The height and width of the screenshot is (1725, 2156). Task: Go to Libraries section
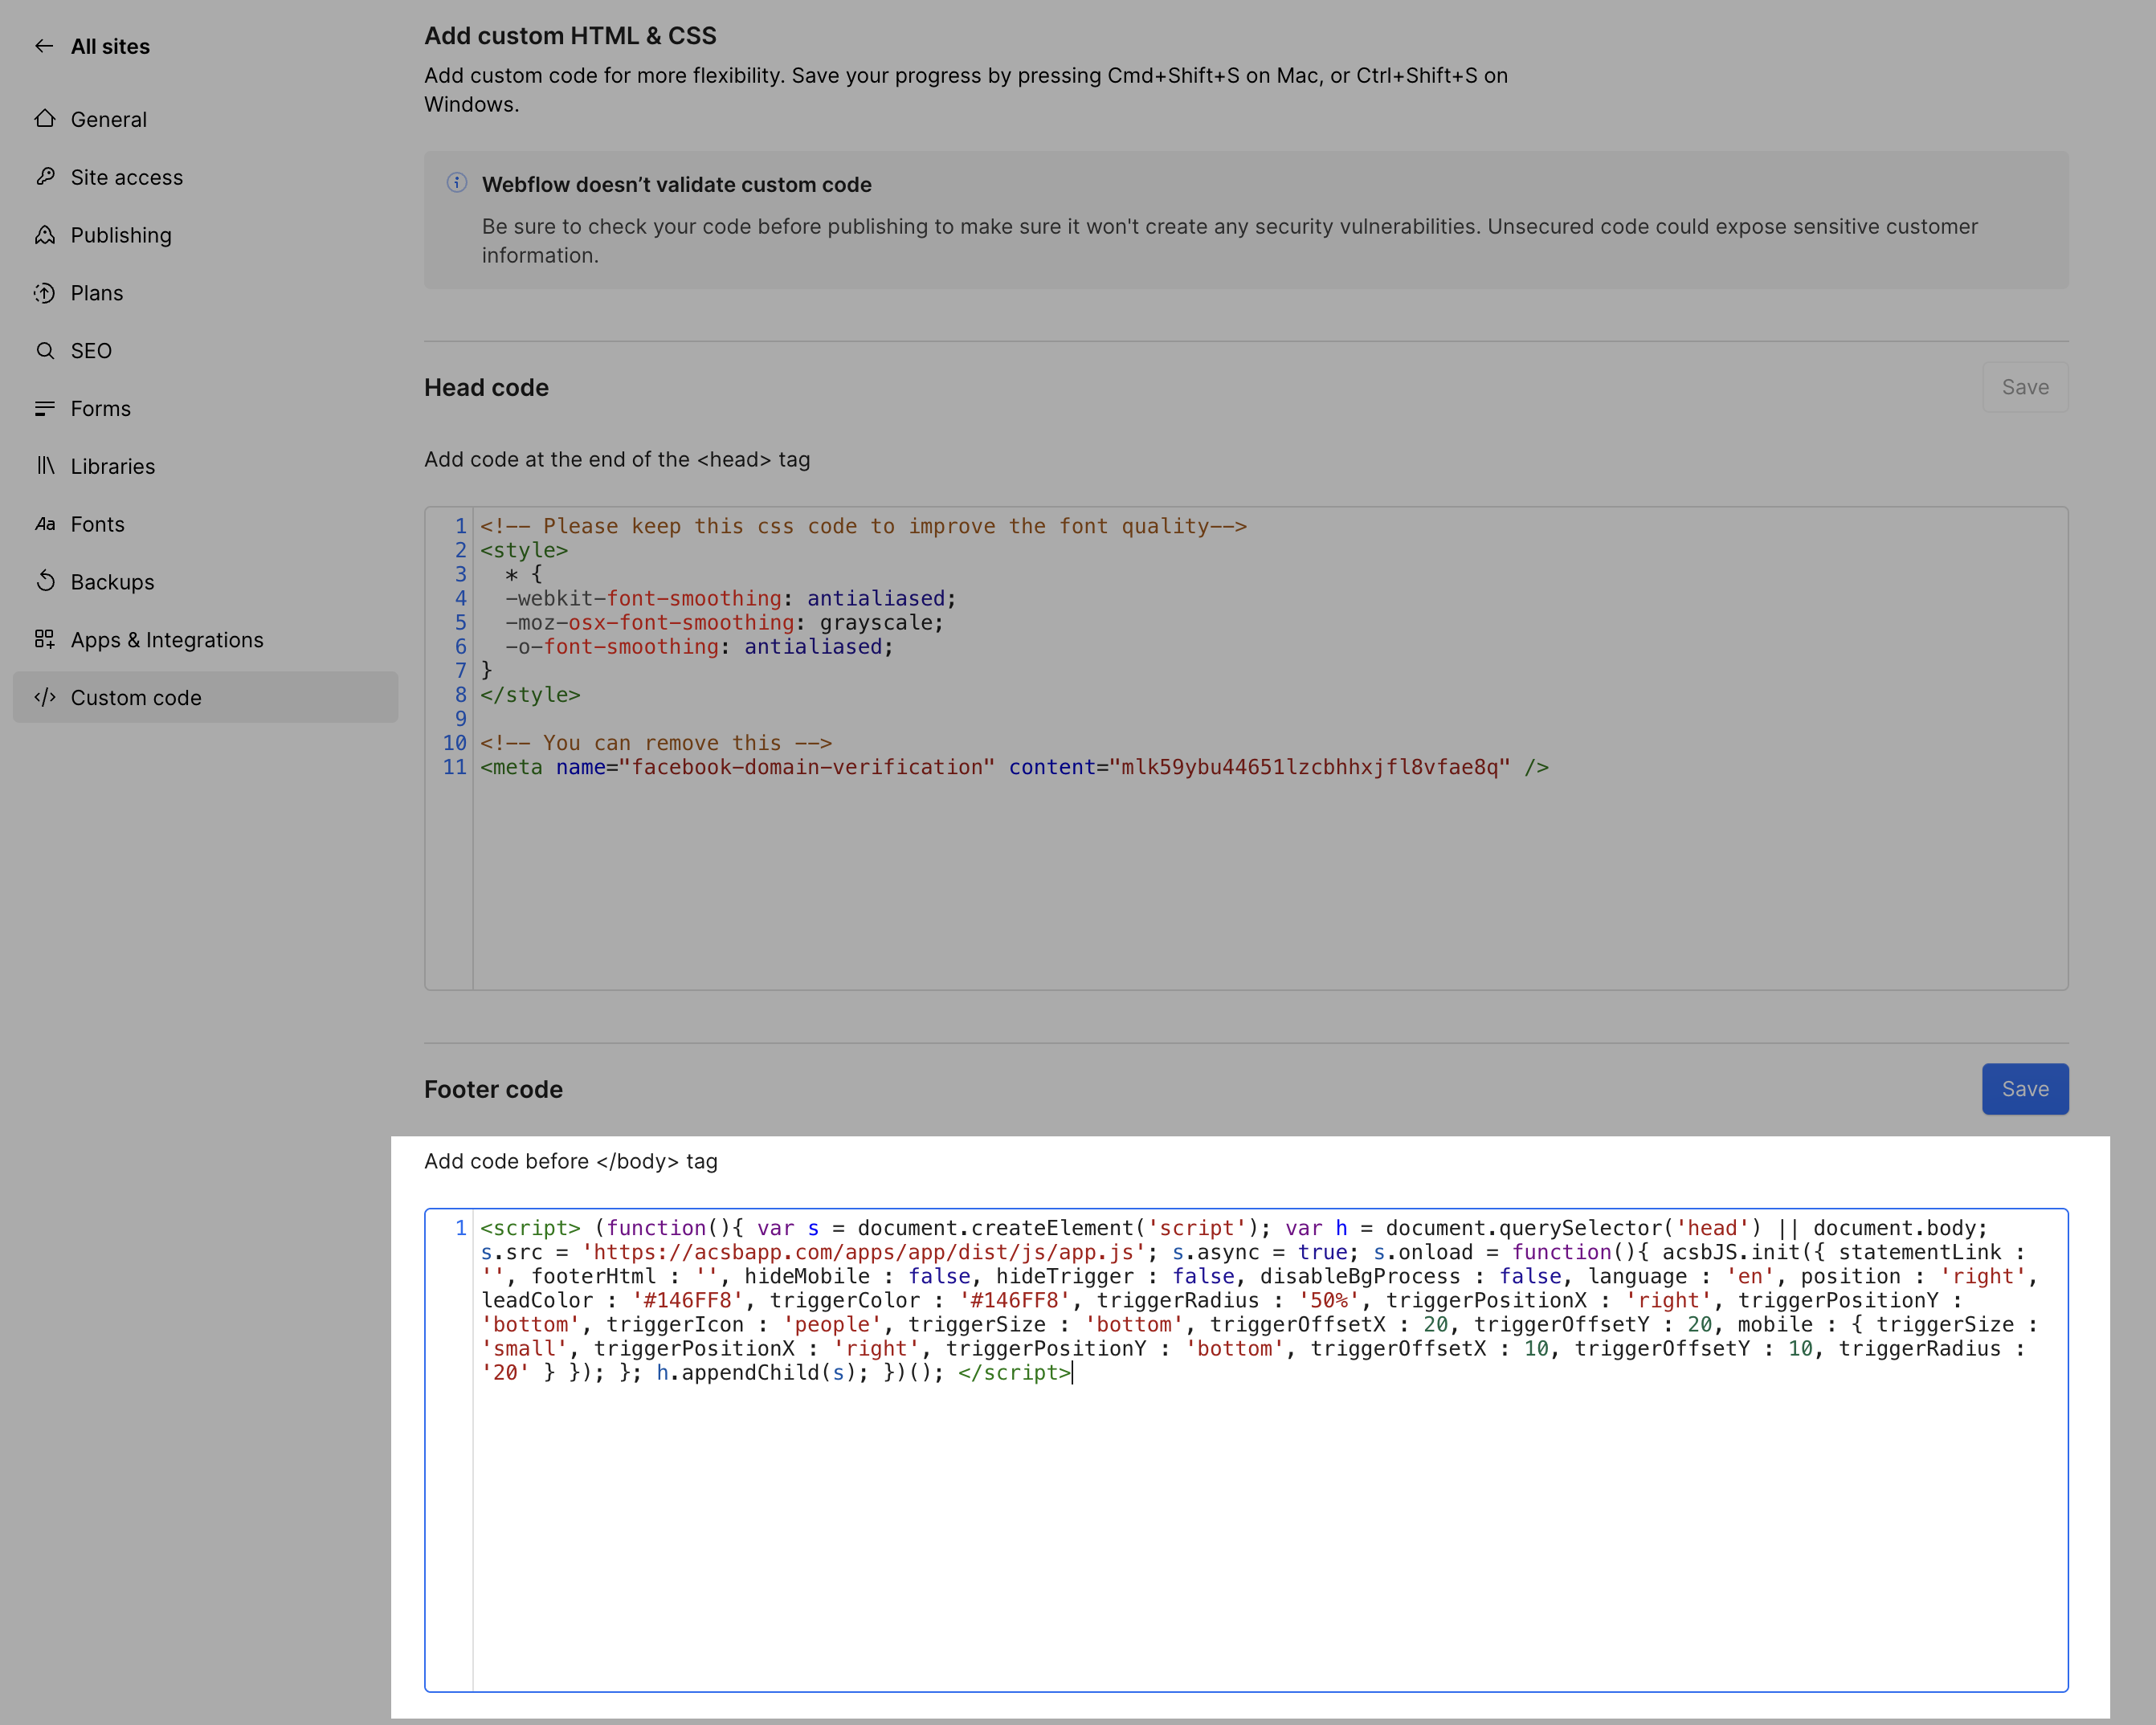(205, 466)
